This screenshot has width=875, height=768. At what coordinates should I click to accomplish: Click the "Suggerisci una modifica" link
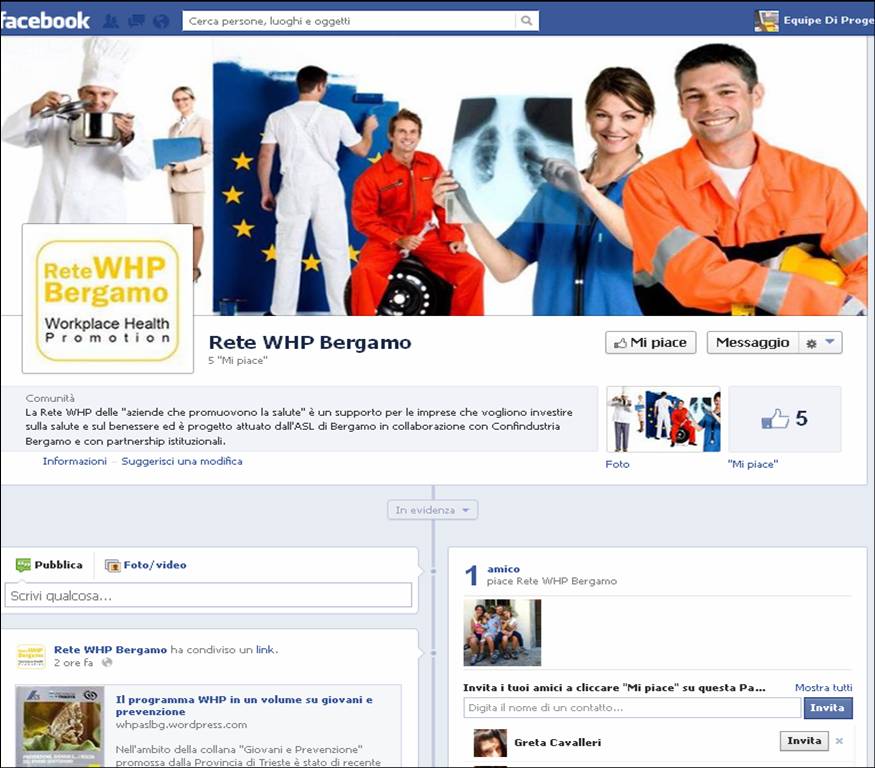[182, 461]
